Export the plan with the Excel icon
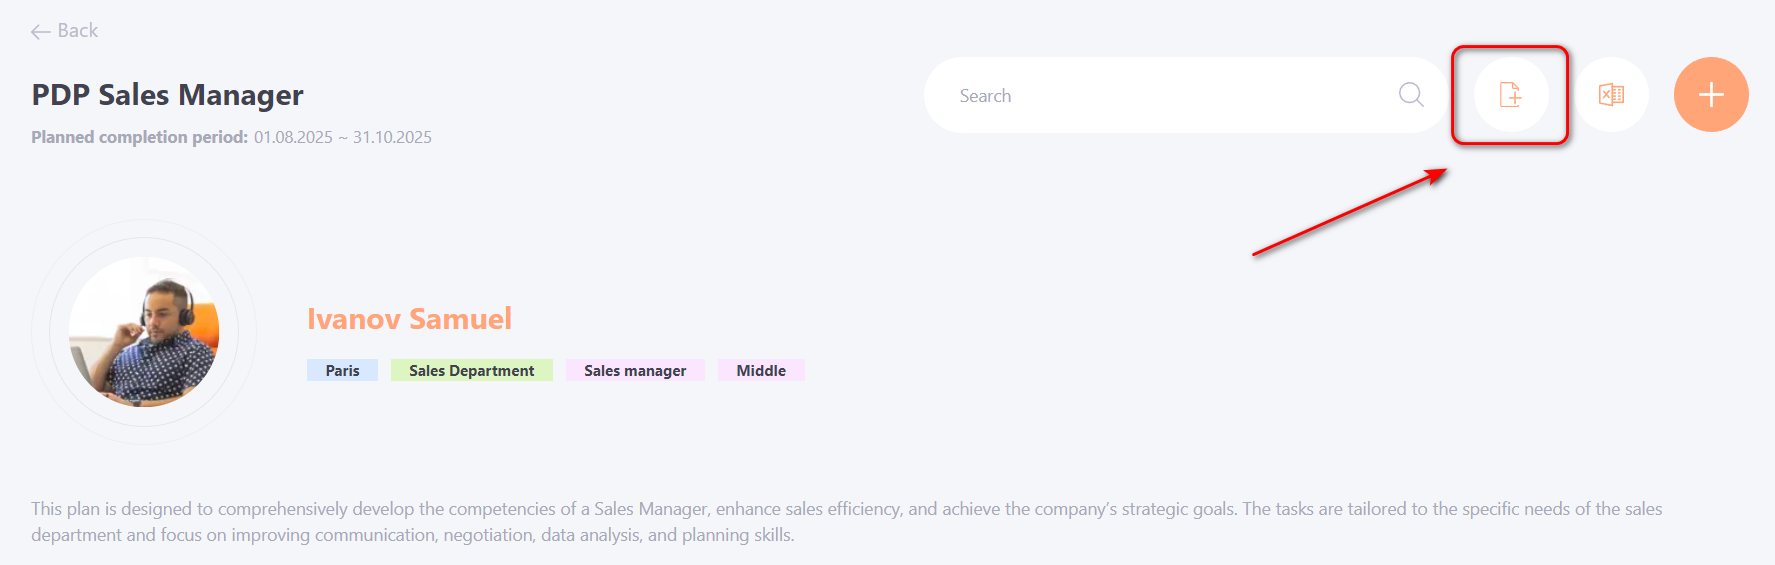Viewport: 1775px width, 565px height. 1611,95
